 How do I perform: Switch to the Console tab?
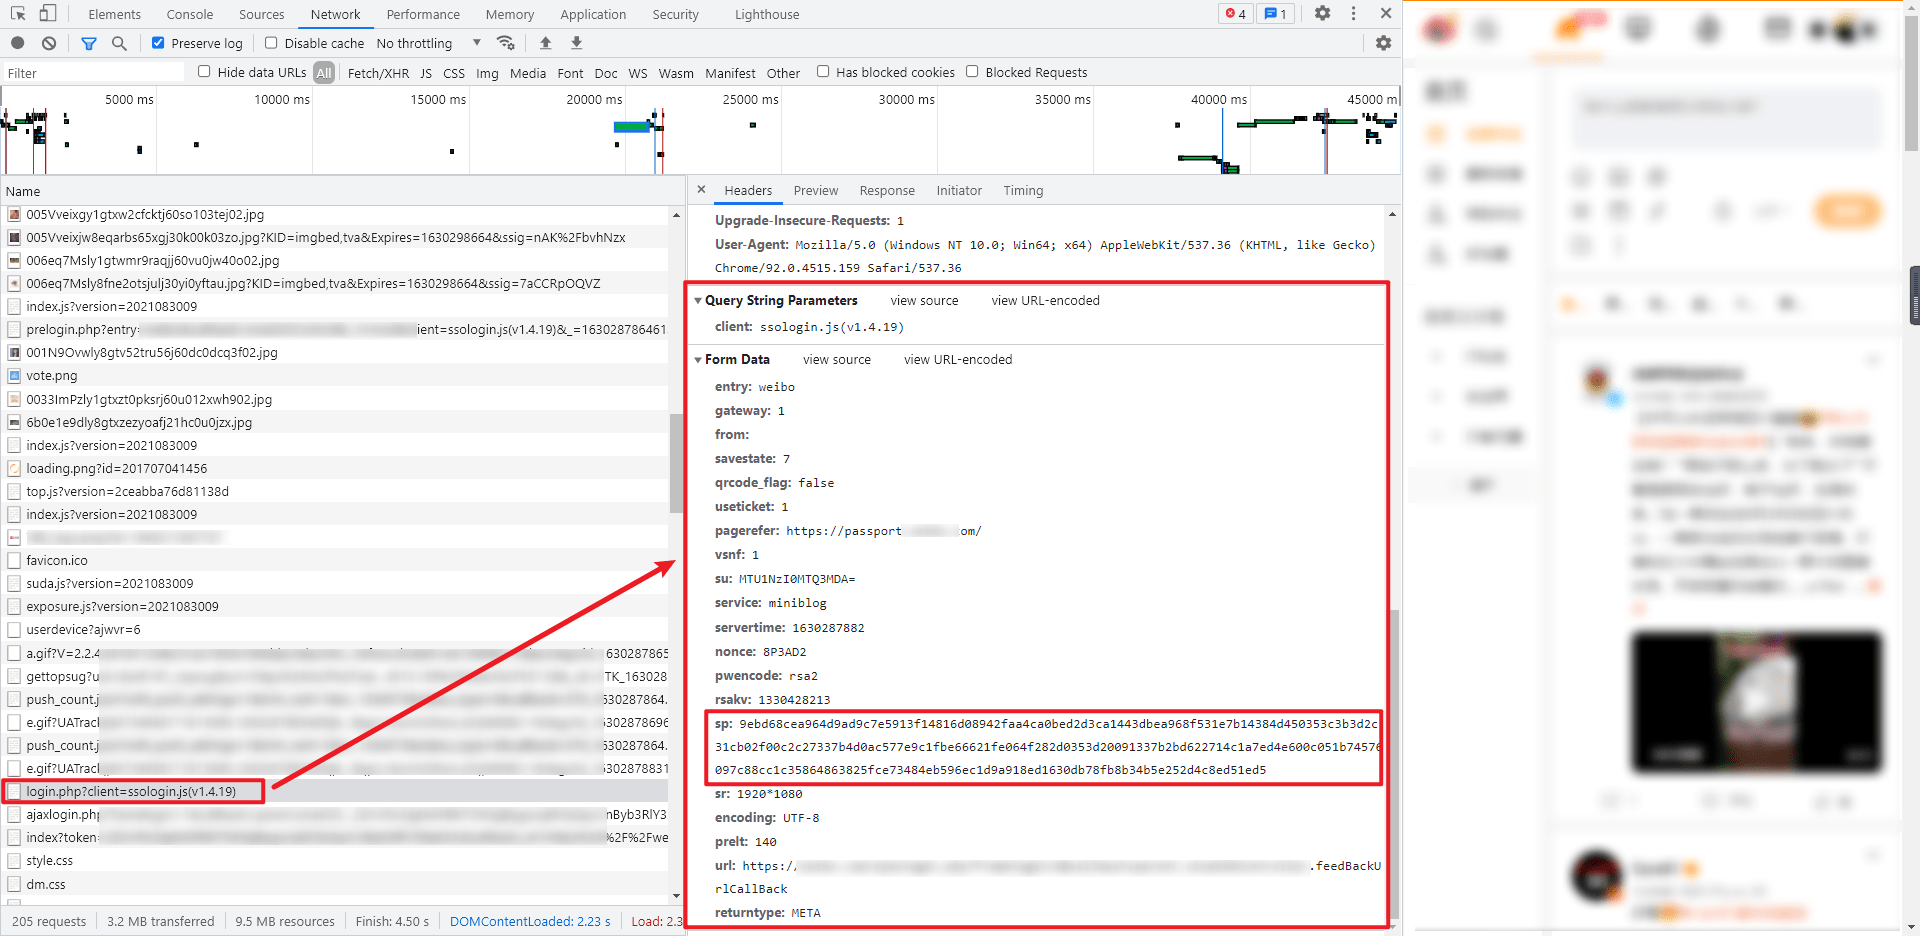190,14
